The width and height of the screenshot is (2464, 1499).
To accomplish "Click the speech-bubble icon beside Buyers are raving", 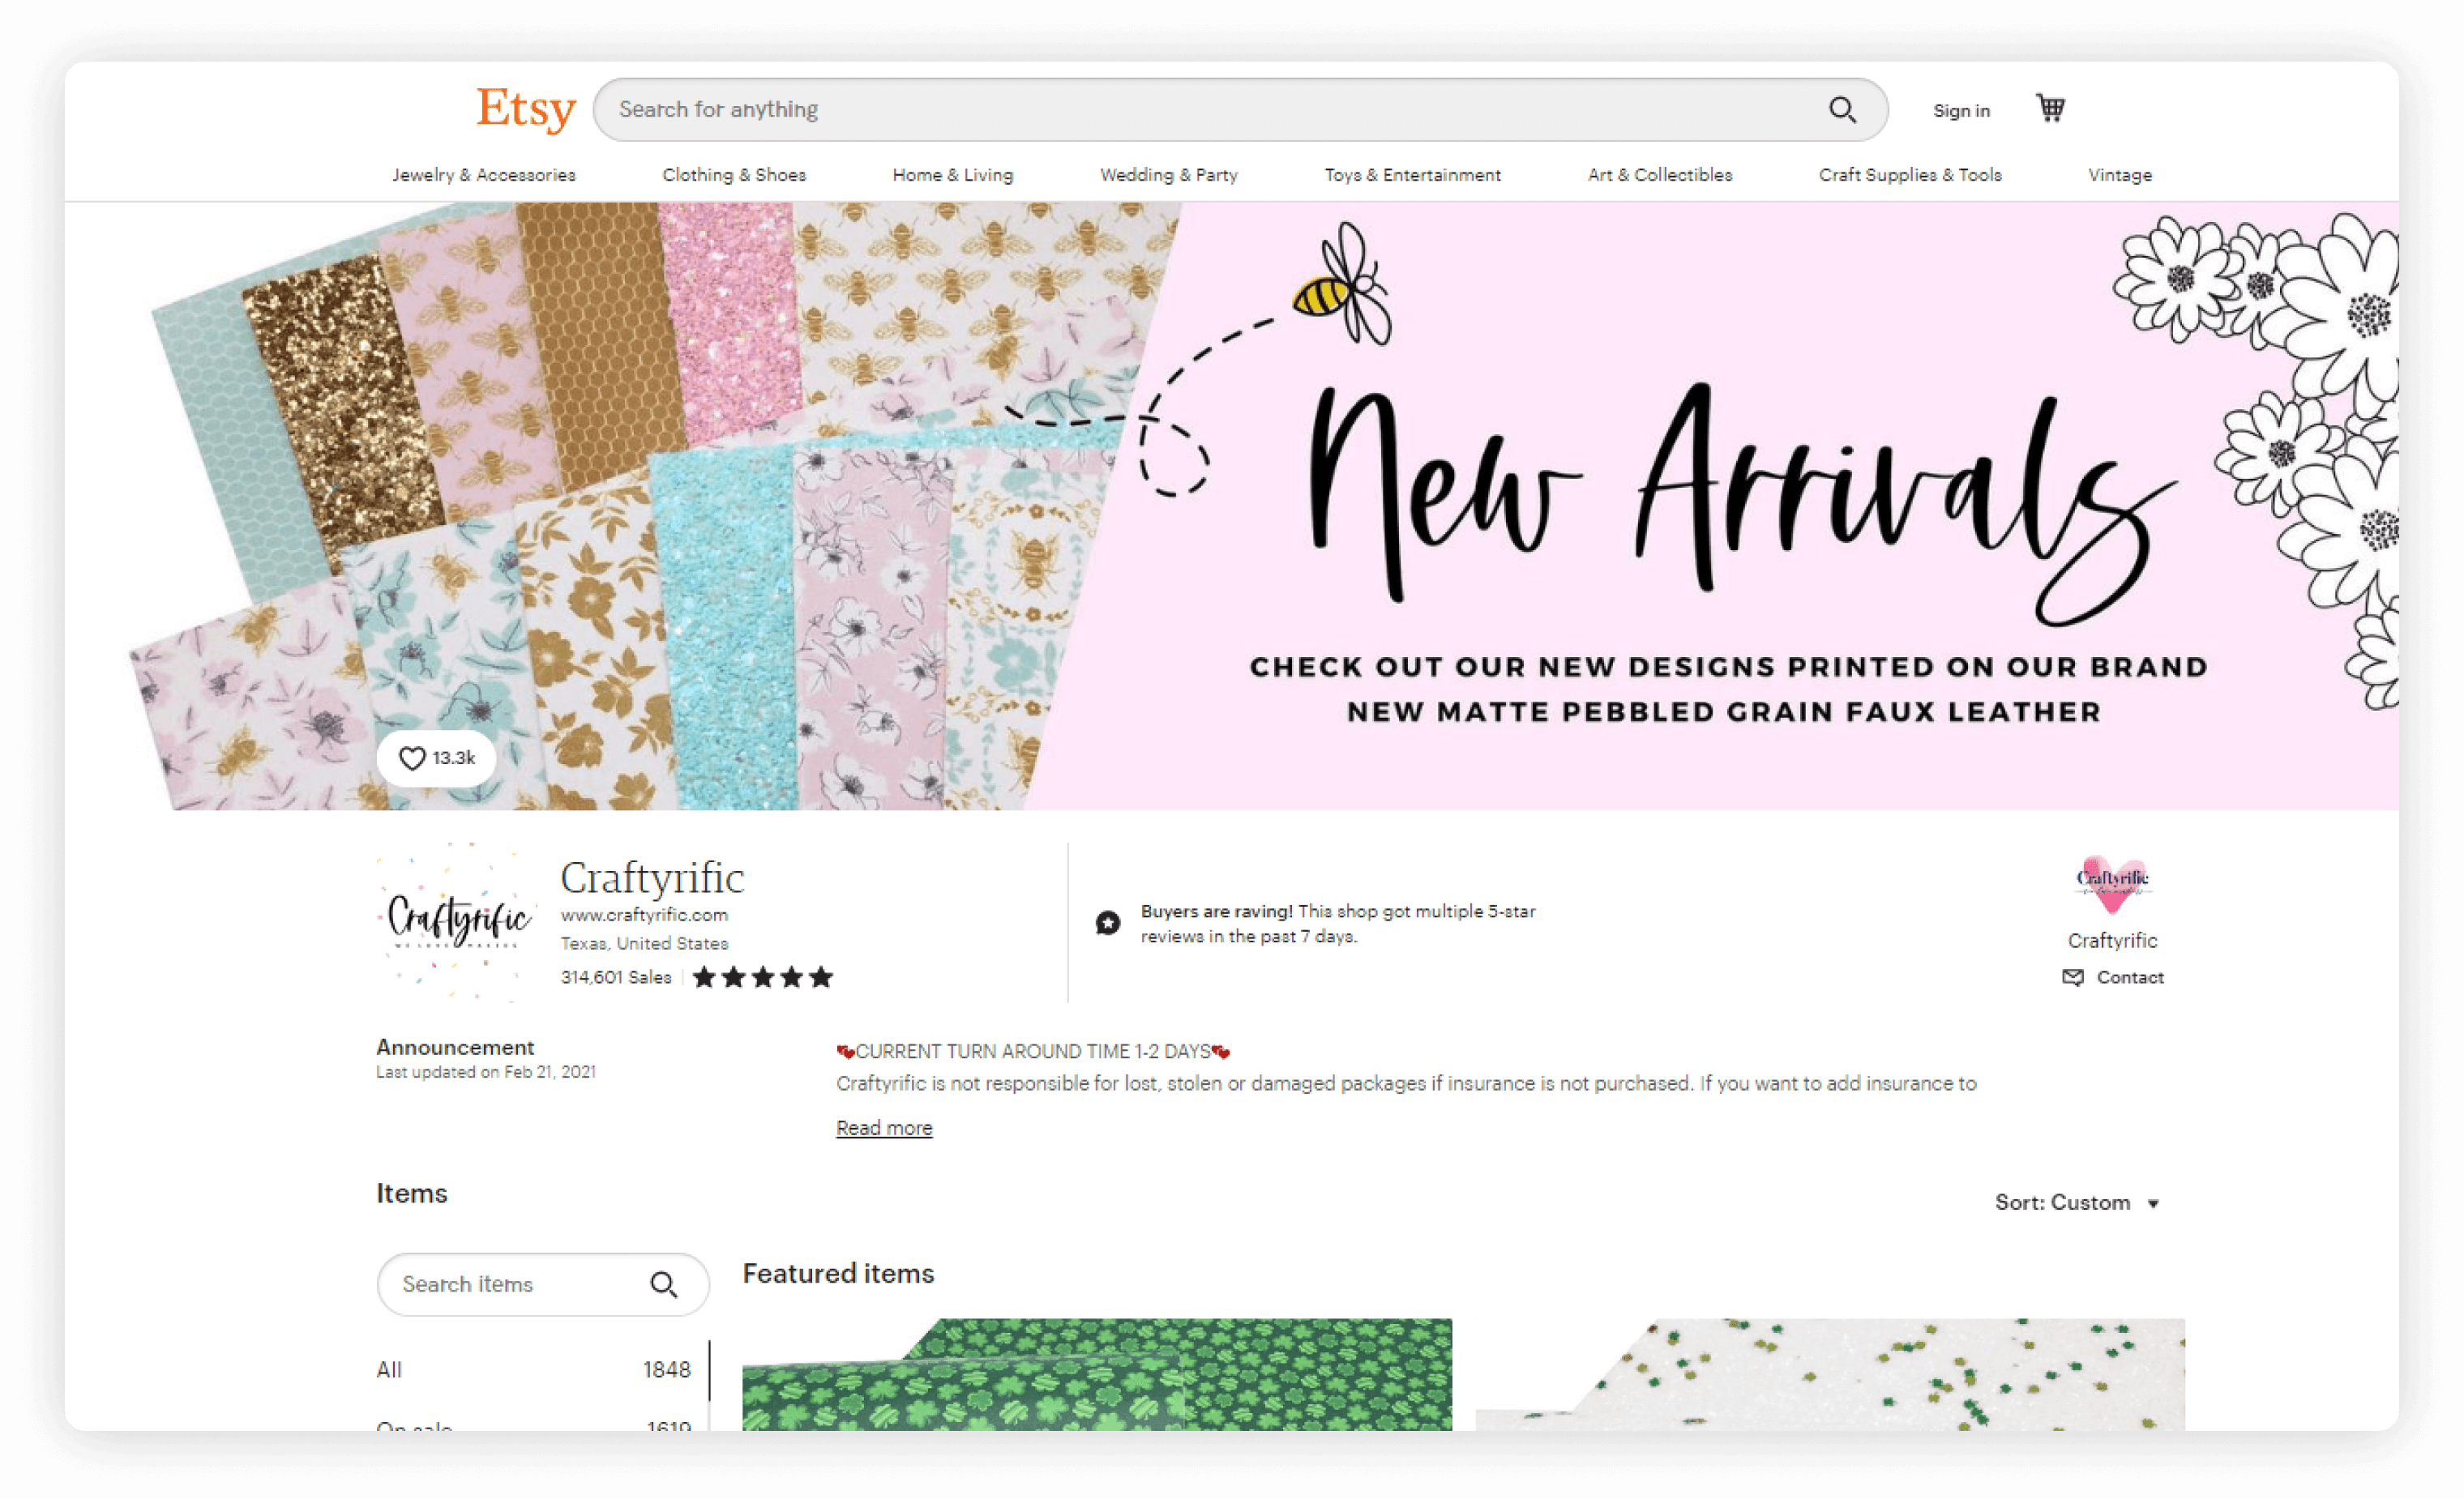I will pos(1108,923).
